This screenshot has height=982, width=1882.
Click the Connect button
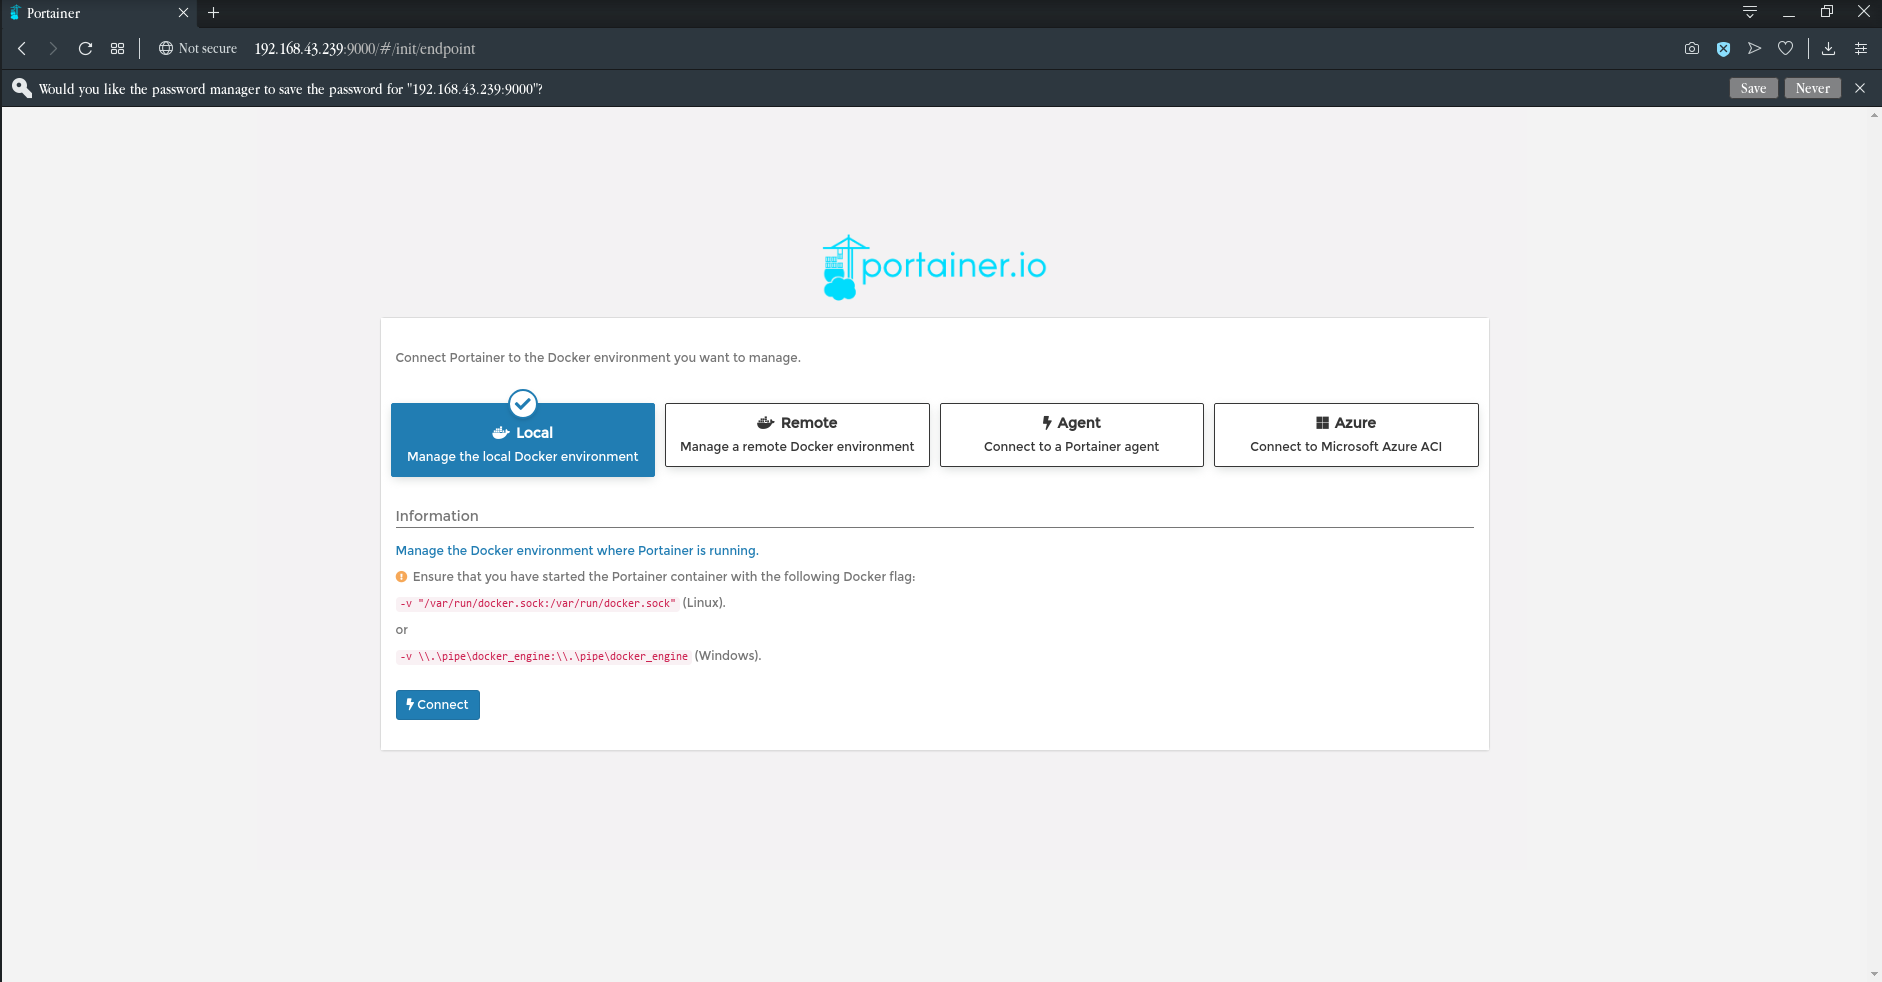pos(438,705)
